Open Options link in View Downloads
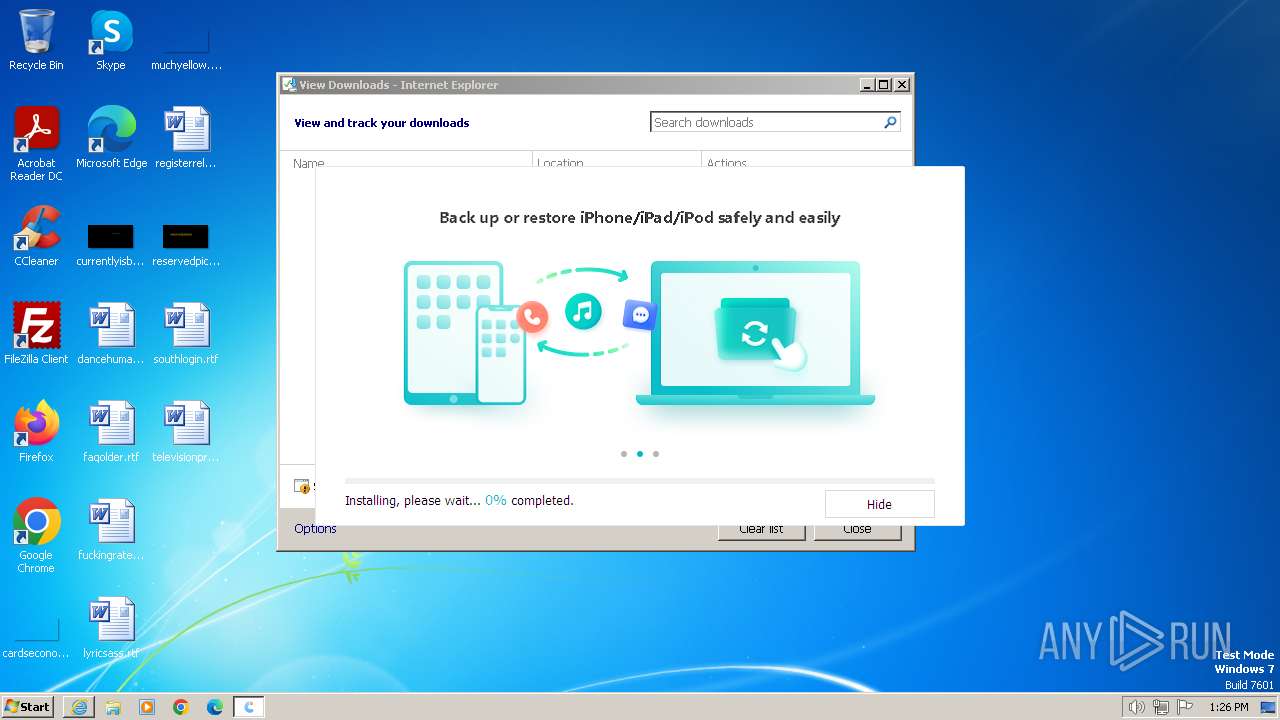Viewport: 1280px width, 720px height. tap(315, 528)
